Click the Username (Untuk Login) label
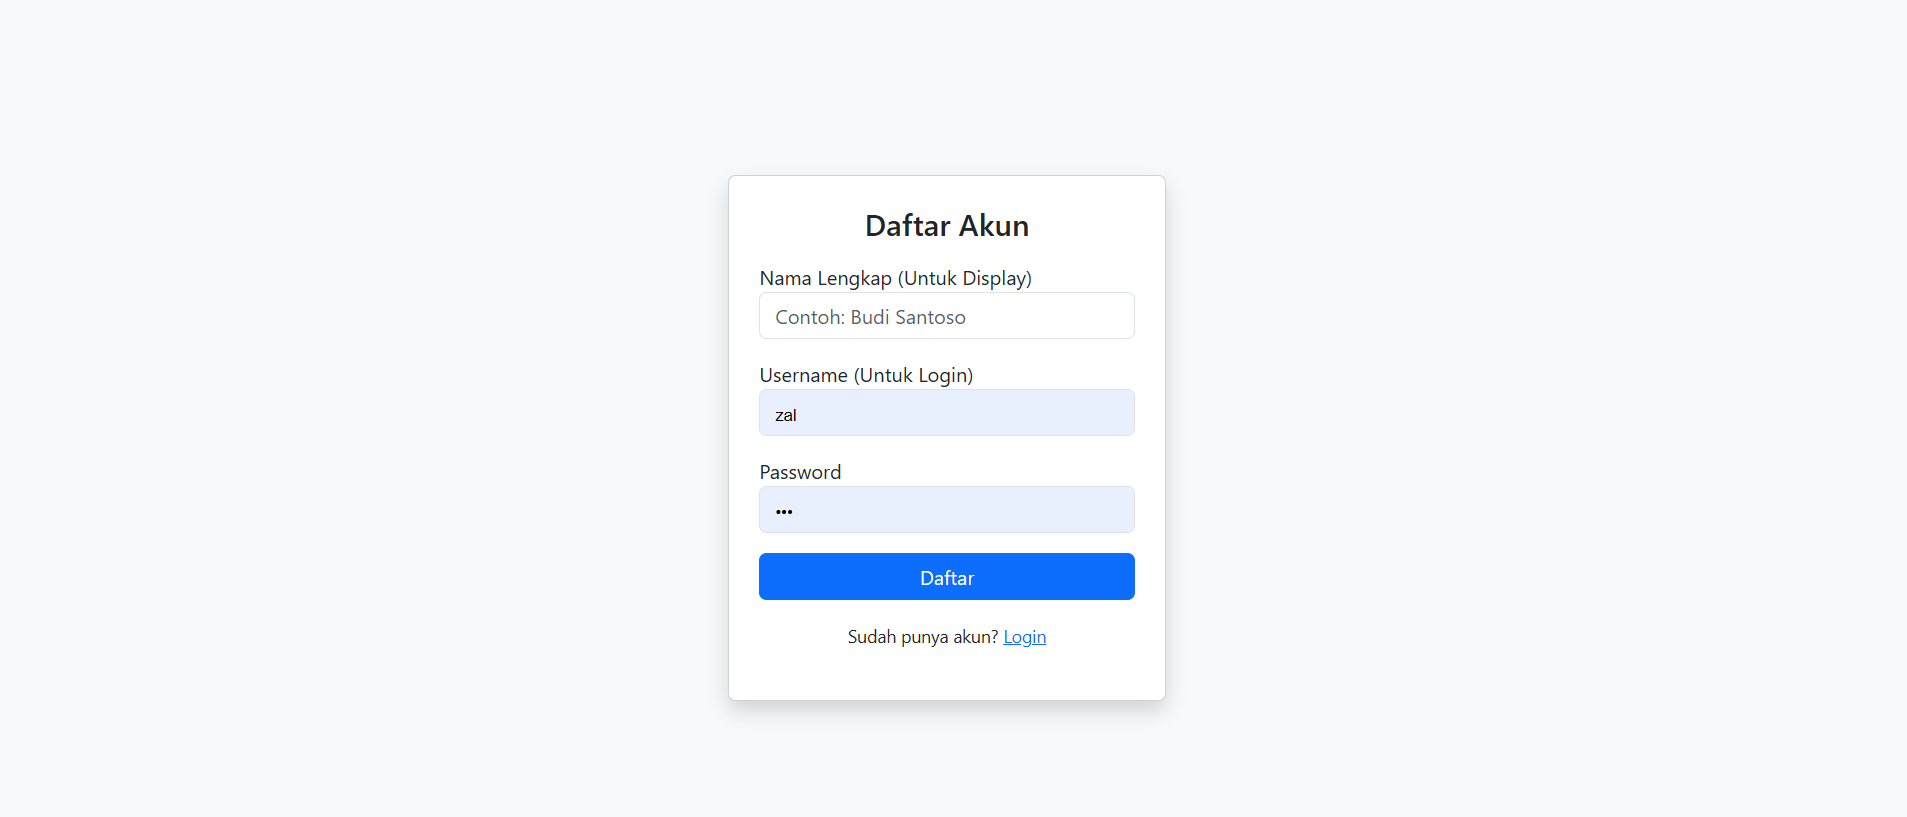The height and width of the screenshot is (817, 1907). coord(866,375)
